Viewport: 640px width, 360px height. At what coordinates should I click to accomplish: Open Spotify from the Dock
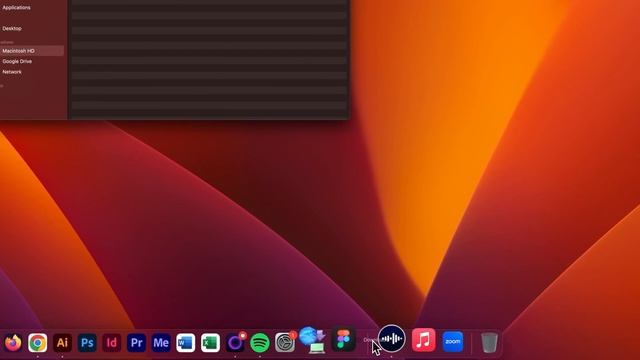pos(260,342)
